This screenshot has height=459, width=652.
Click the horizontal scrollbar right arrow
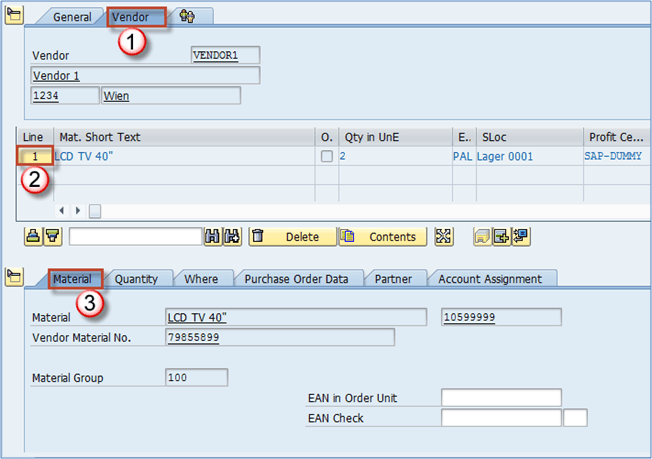tap(77, 211)
